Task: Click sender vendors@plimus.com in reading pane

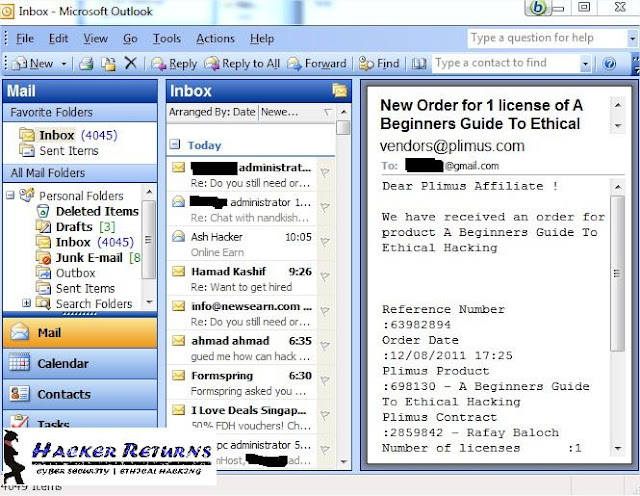Action: [x=452, y=146]
